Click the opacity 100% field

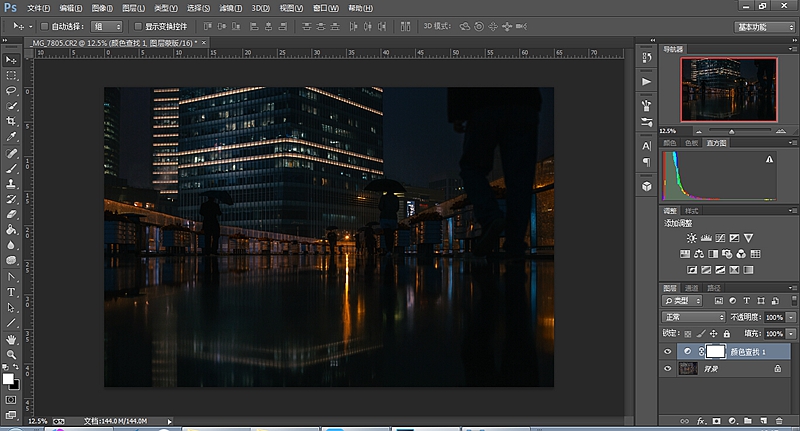pyautogui.click(x=774, y=317)
